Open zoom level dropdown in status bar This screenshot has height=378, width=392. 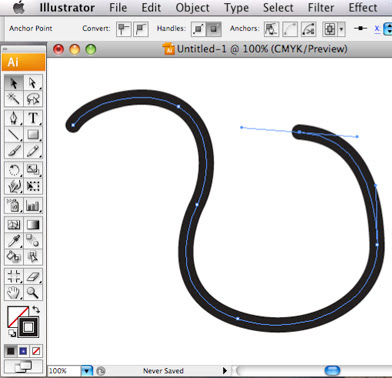87,371
